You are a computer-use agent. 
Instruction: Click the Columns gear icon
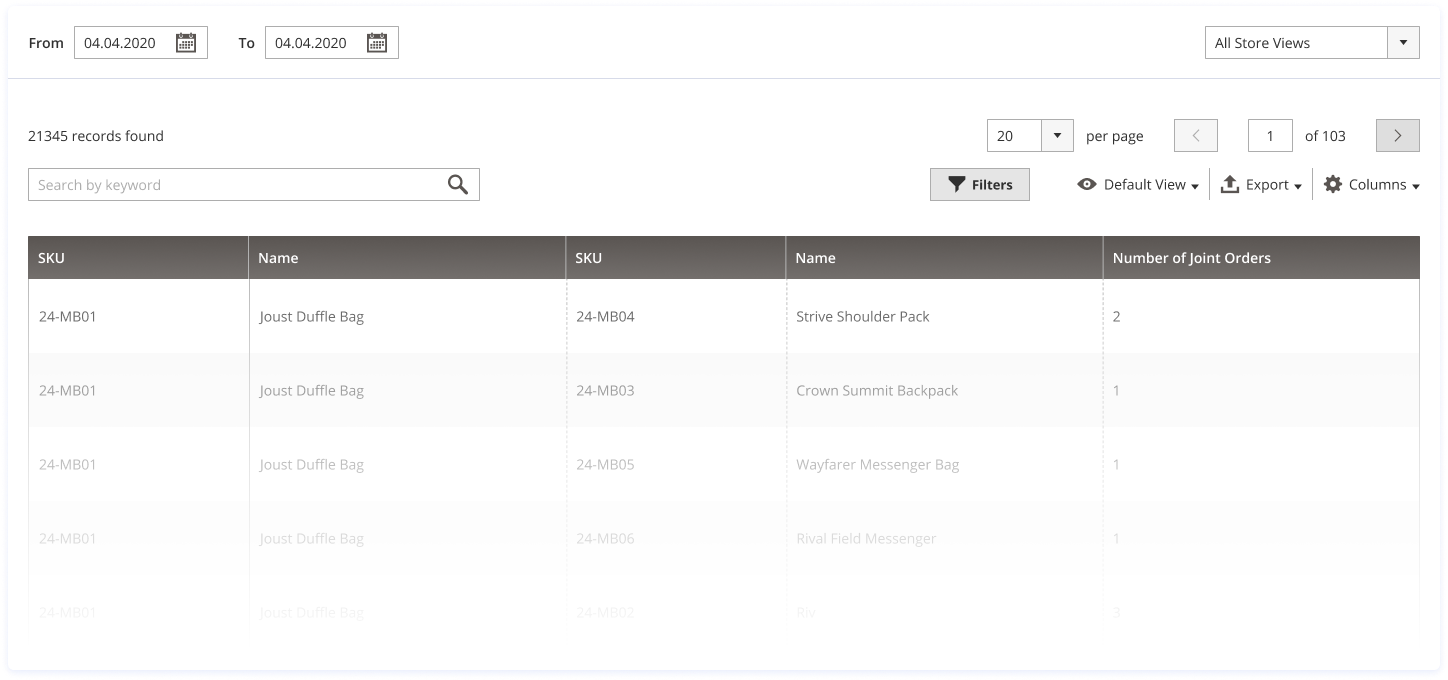click(x=1333, y=185)
